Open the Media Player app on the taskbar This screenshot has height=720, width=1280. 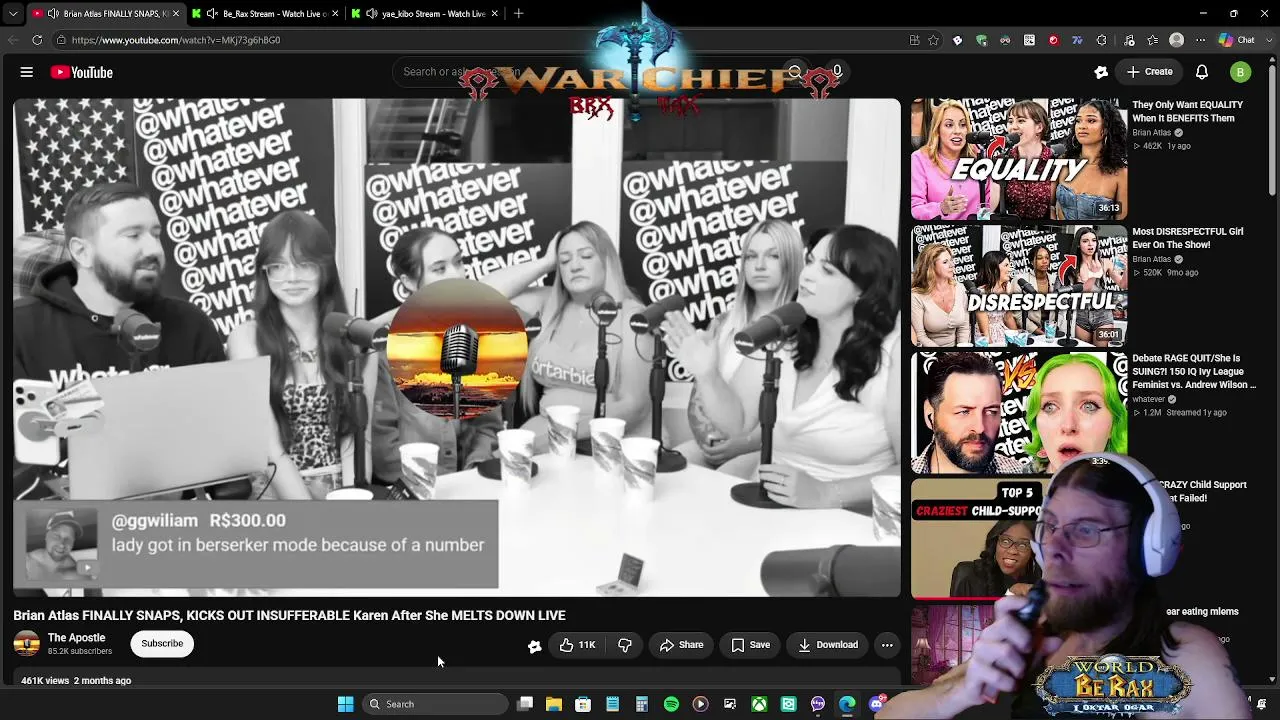[x=700, y=704]
